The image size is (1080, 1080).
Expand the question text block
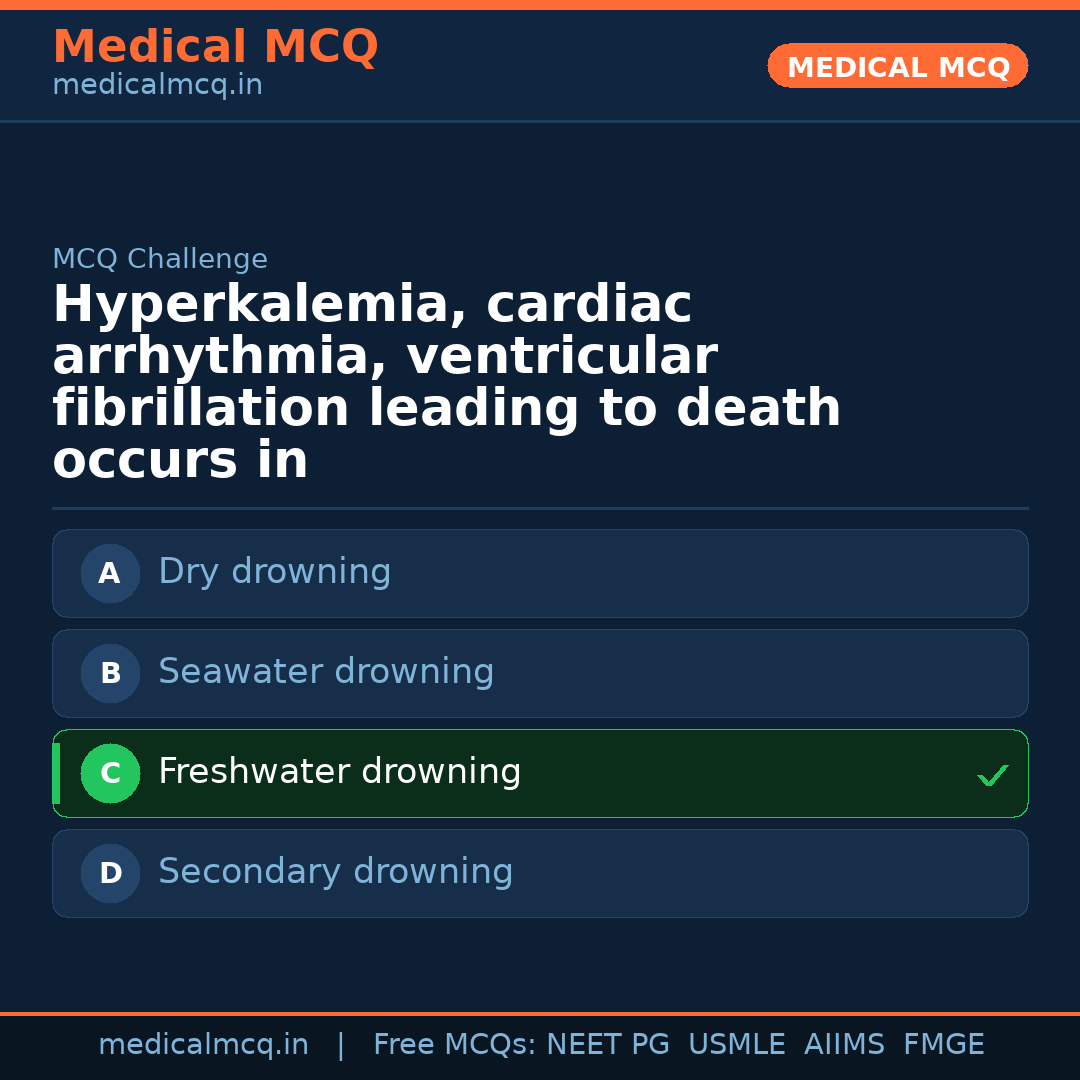(x=447, y=380)
